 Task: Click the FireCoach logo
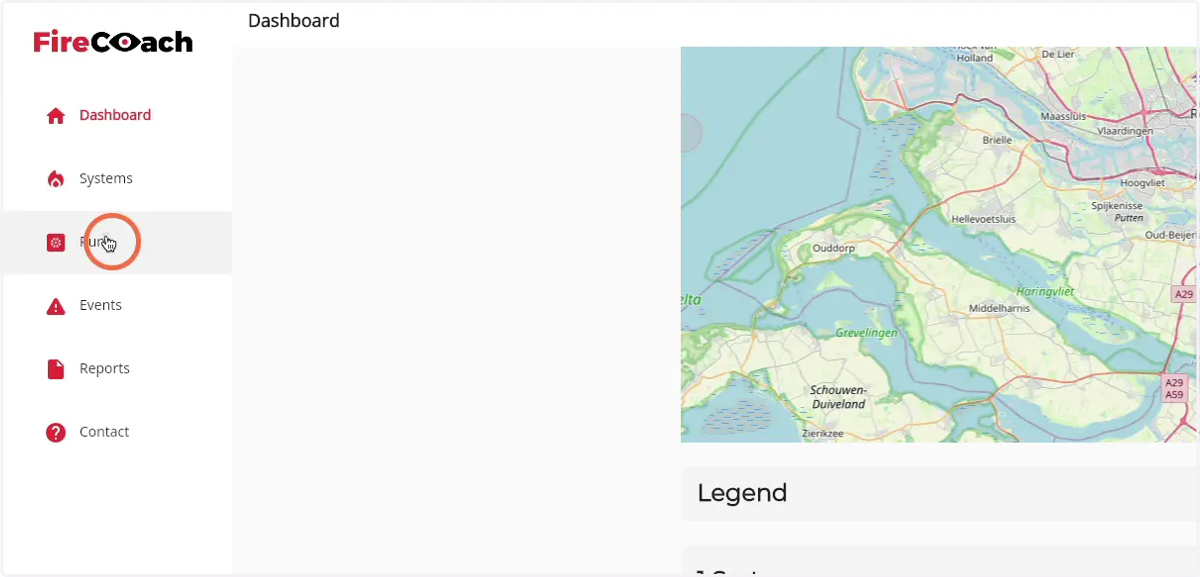(x=113, y=41)
